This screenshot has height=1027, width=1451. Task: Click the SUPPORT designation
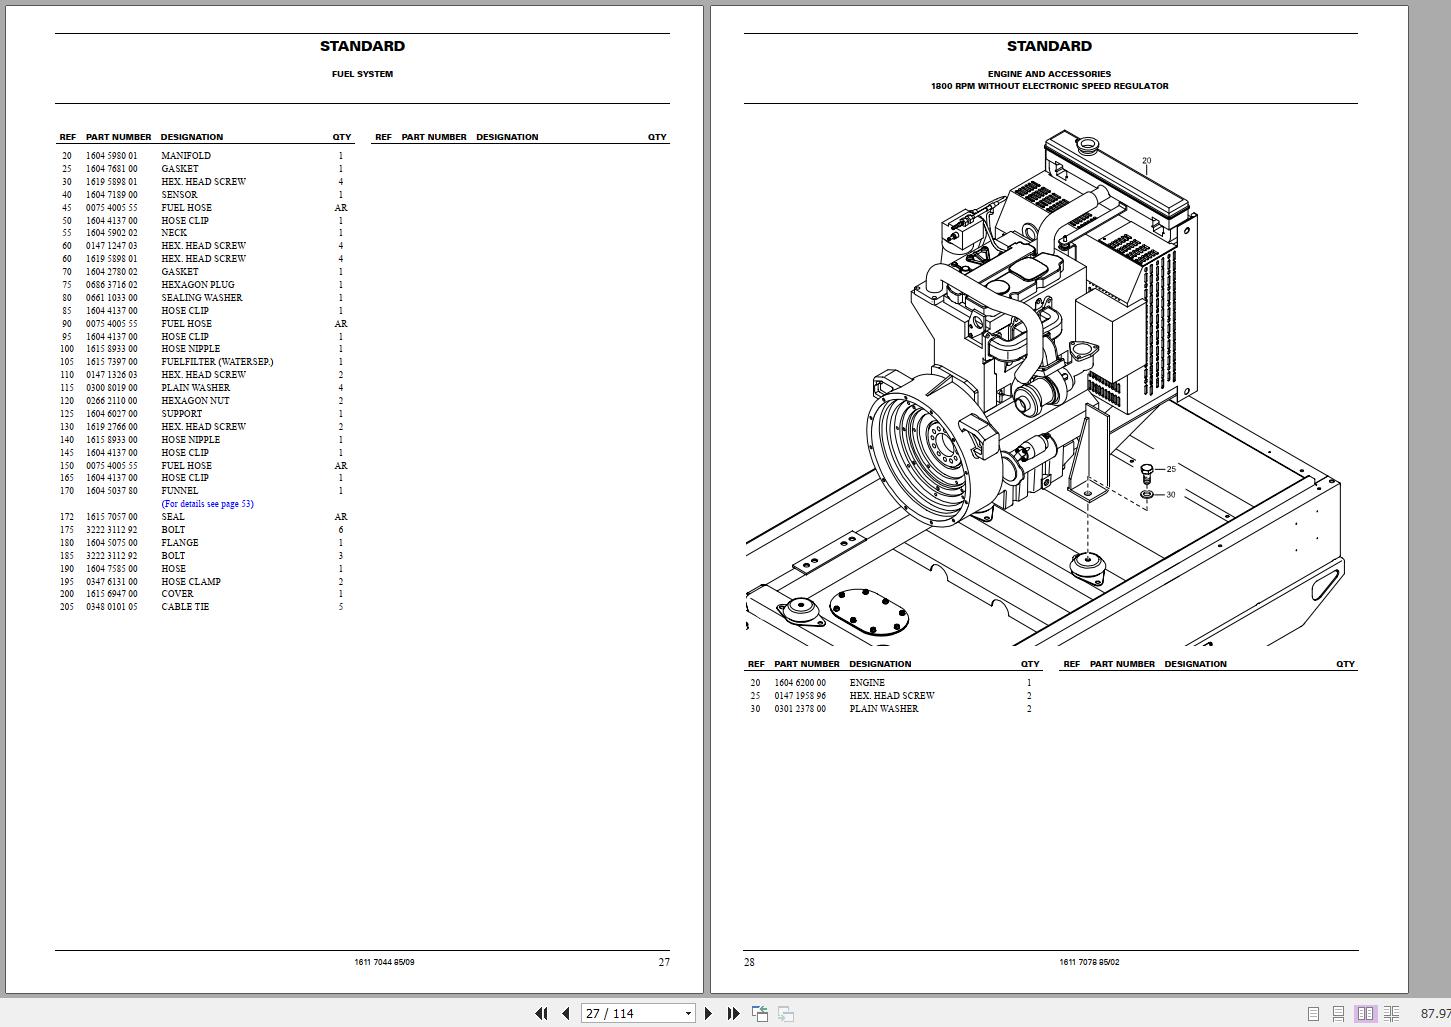[181, 414]
